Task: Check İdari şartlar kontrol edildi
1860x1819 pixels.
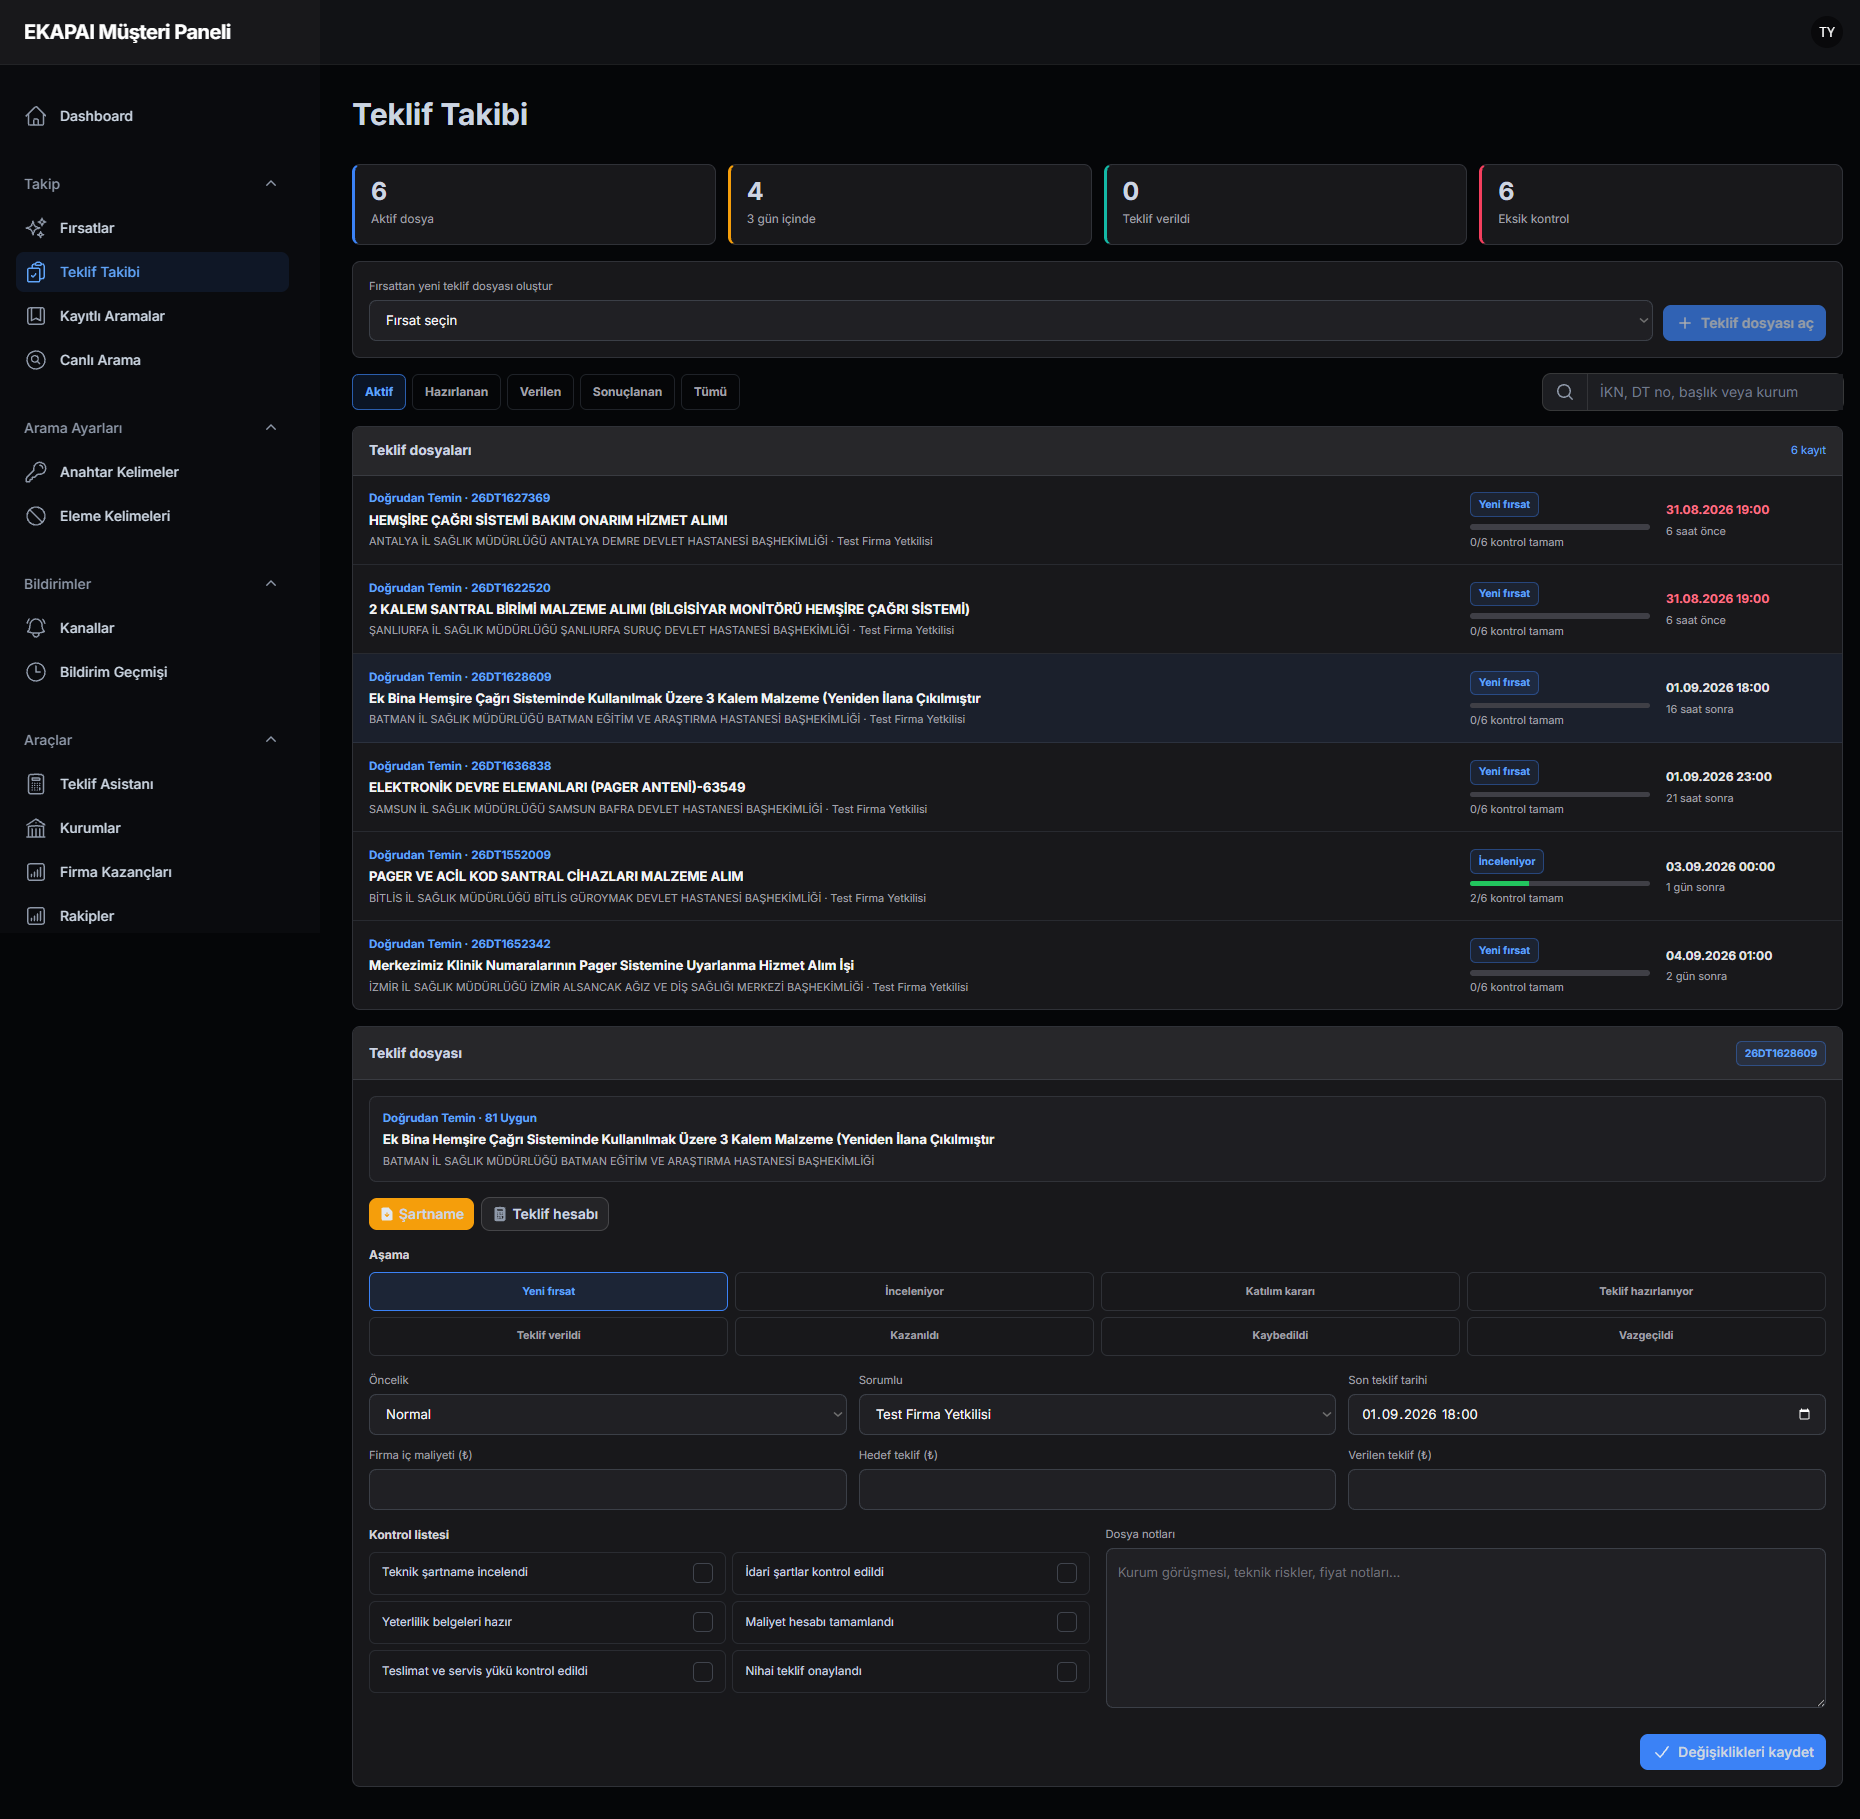Action: coord(1067,1573)
